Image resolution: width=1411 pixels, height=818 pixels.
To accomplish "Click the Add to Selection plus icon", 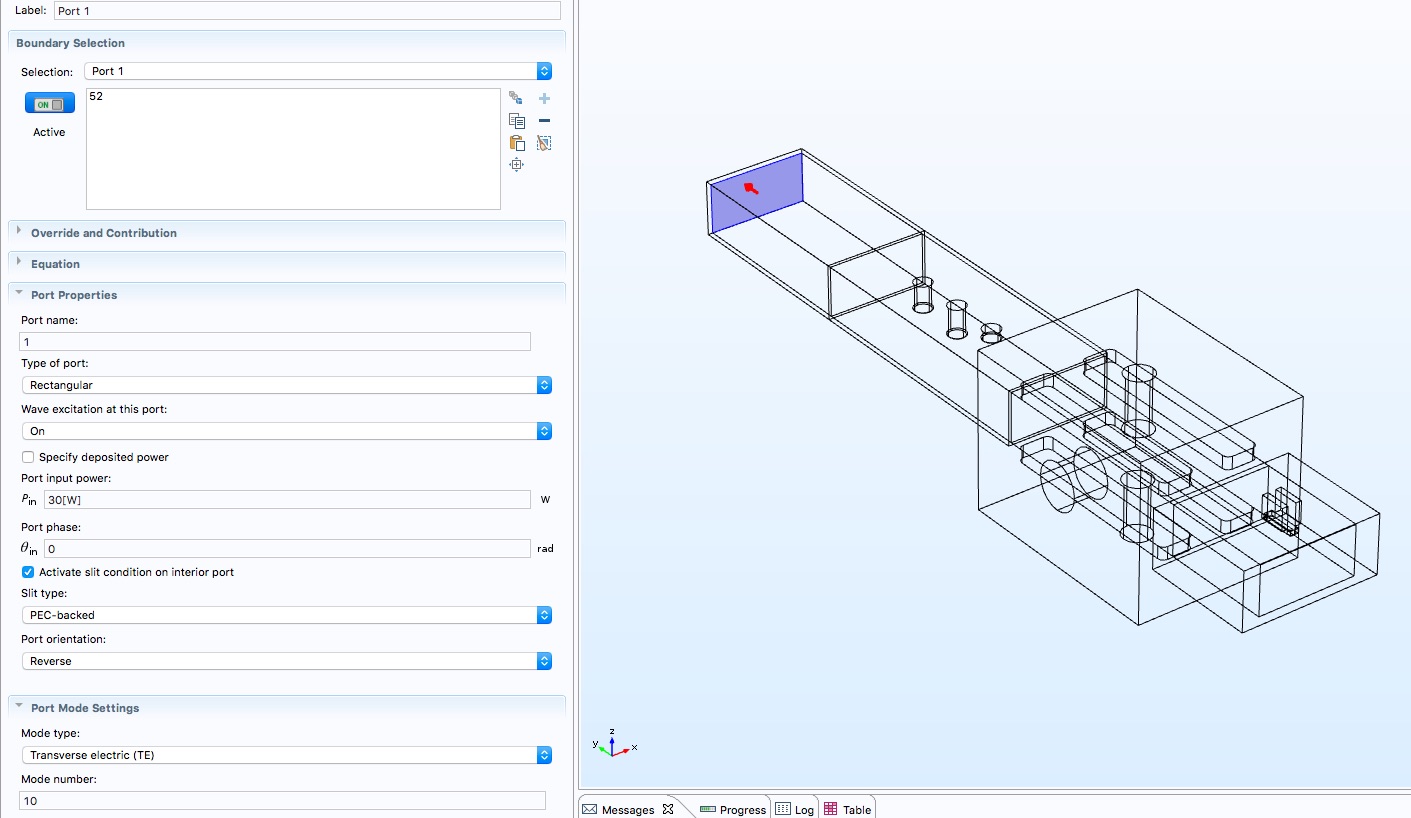I will click(544, 98).
